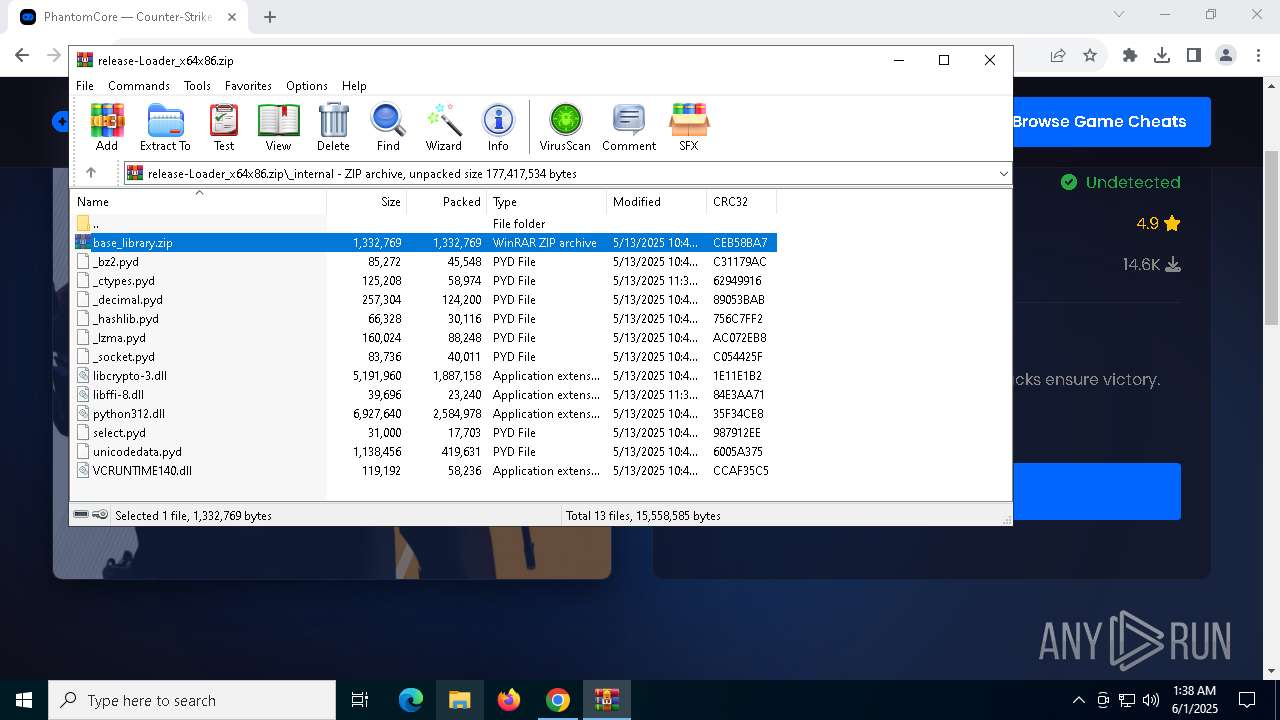Image resolution: width=1280 pixels, height=720 pixels.
Task: Sort by the Packed column header
Action: tap(446, 202)
